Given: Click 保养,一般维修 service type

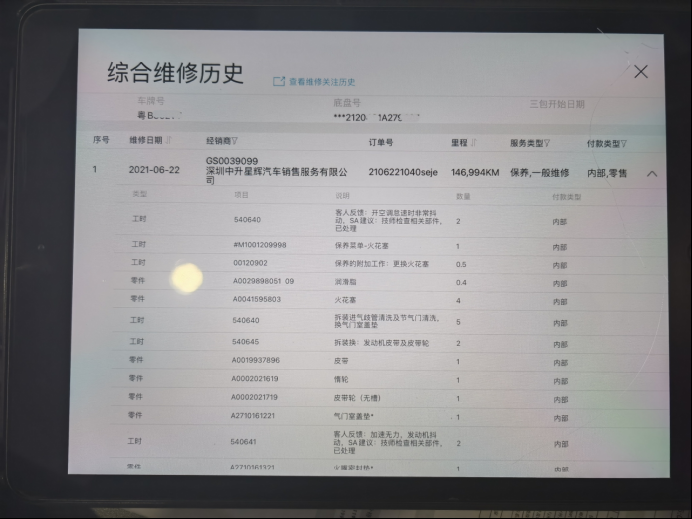Looking at the screenshot, I should coord(539,173).
